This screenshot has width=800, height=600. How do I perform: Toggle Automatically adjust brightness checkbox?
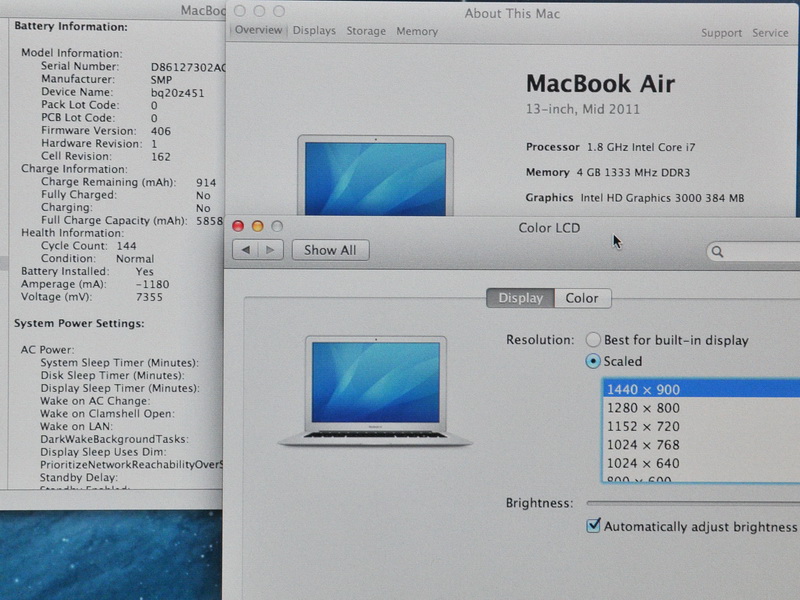(x=593, y=526)
